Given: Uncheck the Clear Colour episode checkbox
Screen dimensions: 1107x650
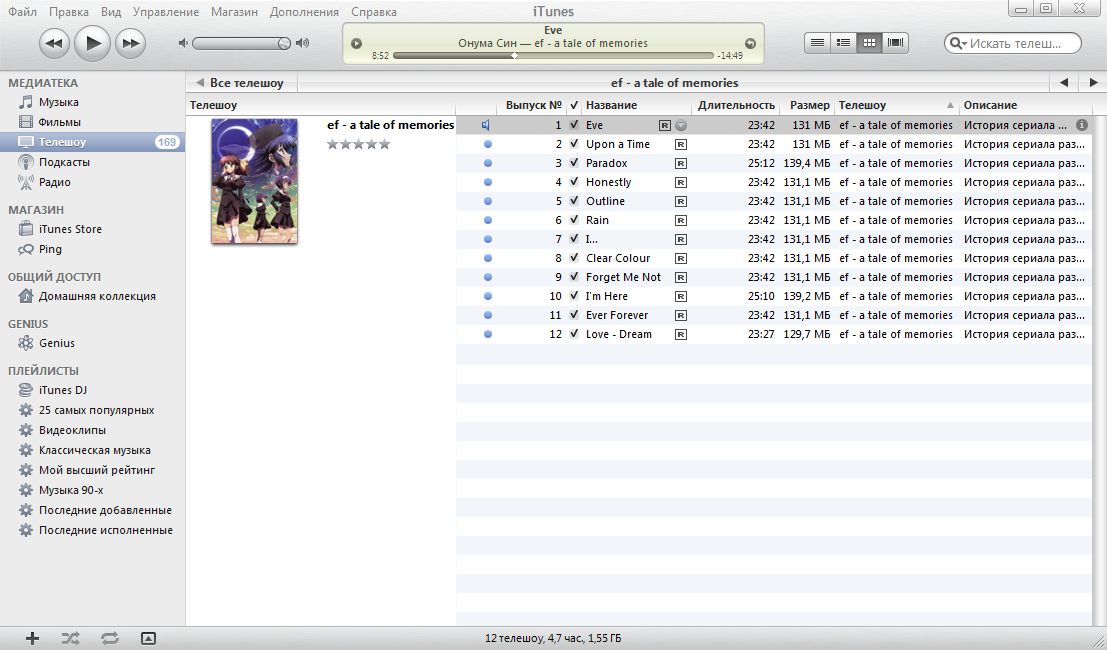Looking at the screenshot, I should click(574, 258).
